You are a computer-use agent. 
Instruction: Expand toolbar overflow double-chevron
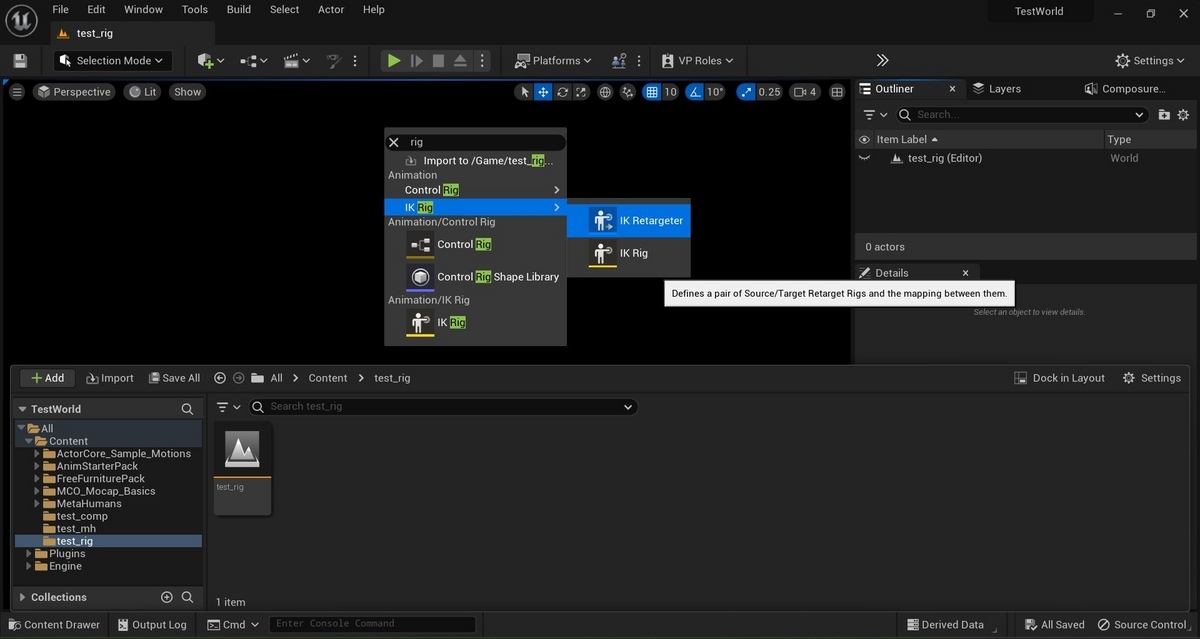pos(882,60)
